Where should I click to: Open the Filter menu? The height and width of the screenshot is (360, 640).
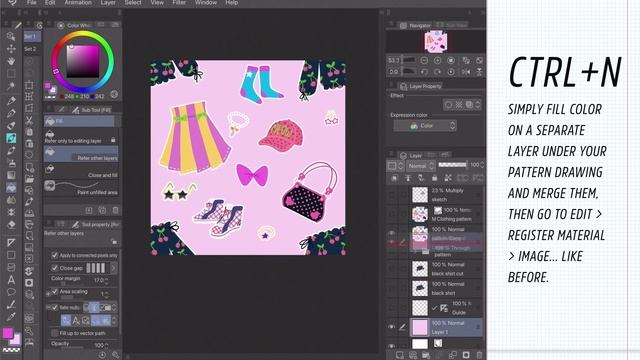[x=179, y=2]
